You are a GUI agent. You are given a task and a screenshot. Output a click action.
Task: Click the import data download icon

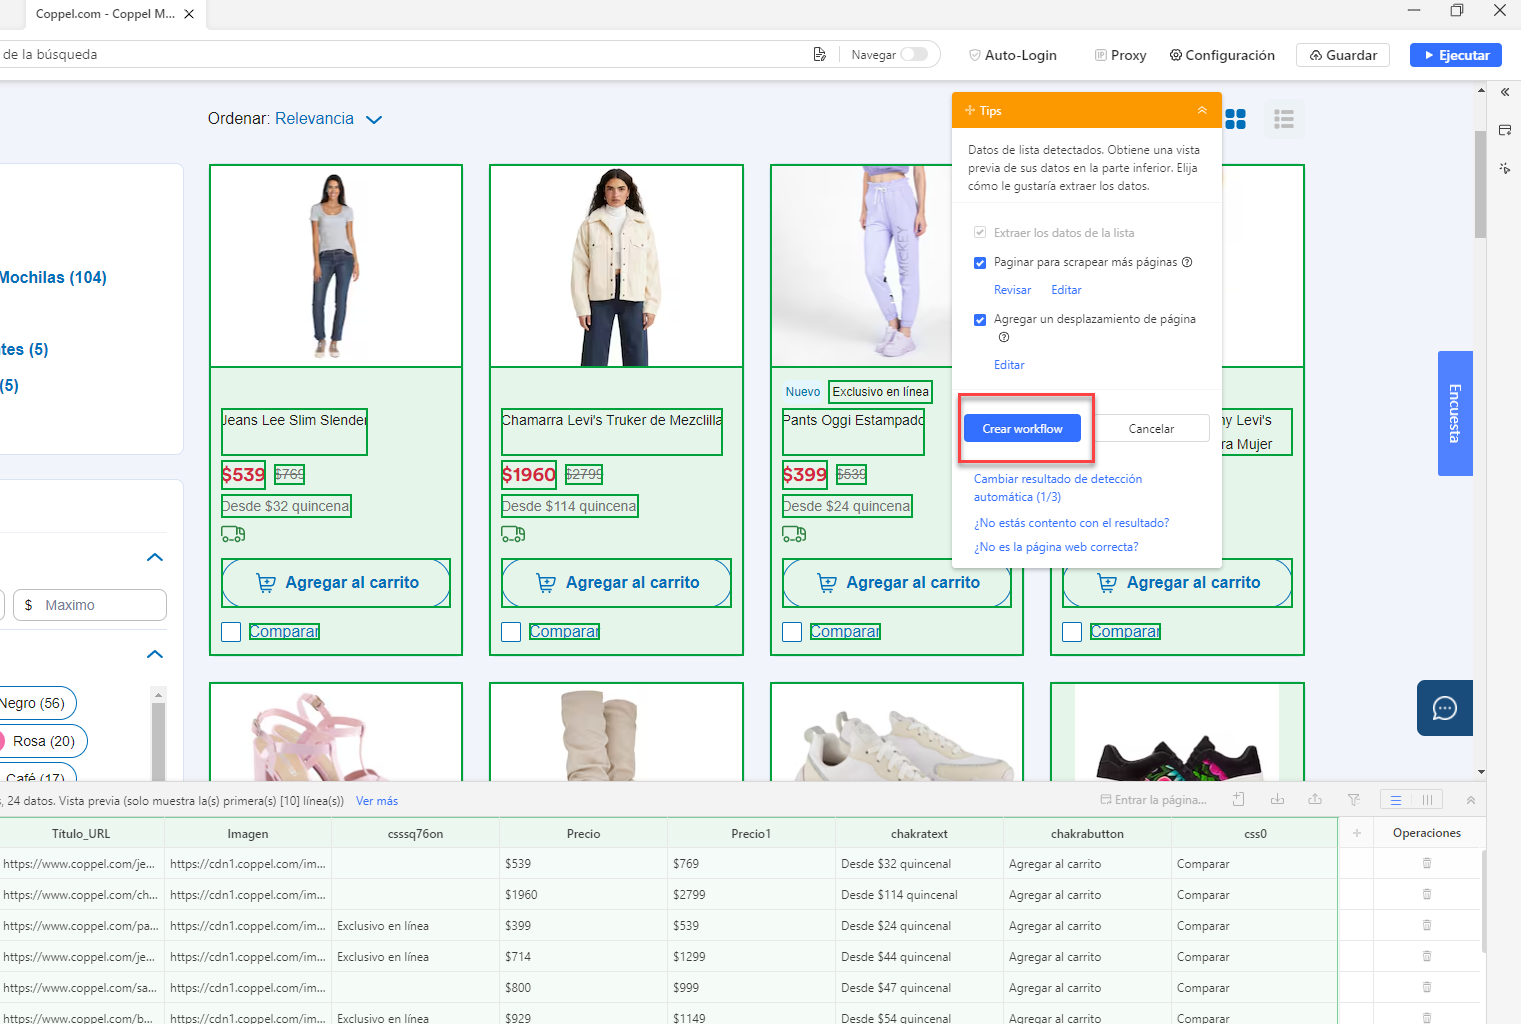tap(1277, 799)
